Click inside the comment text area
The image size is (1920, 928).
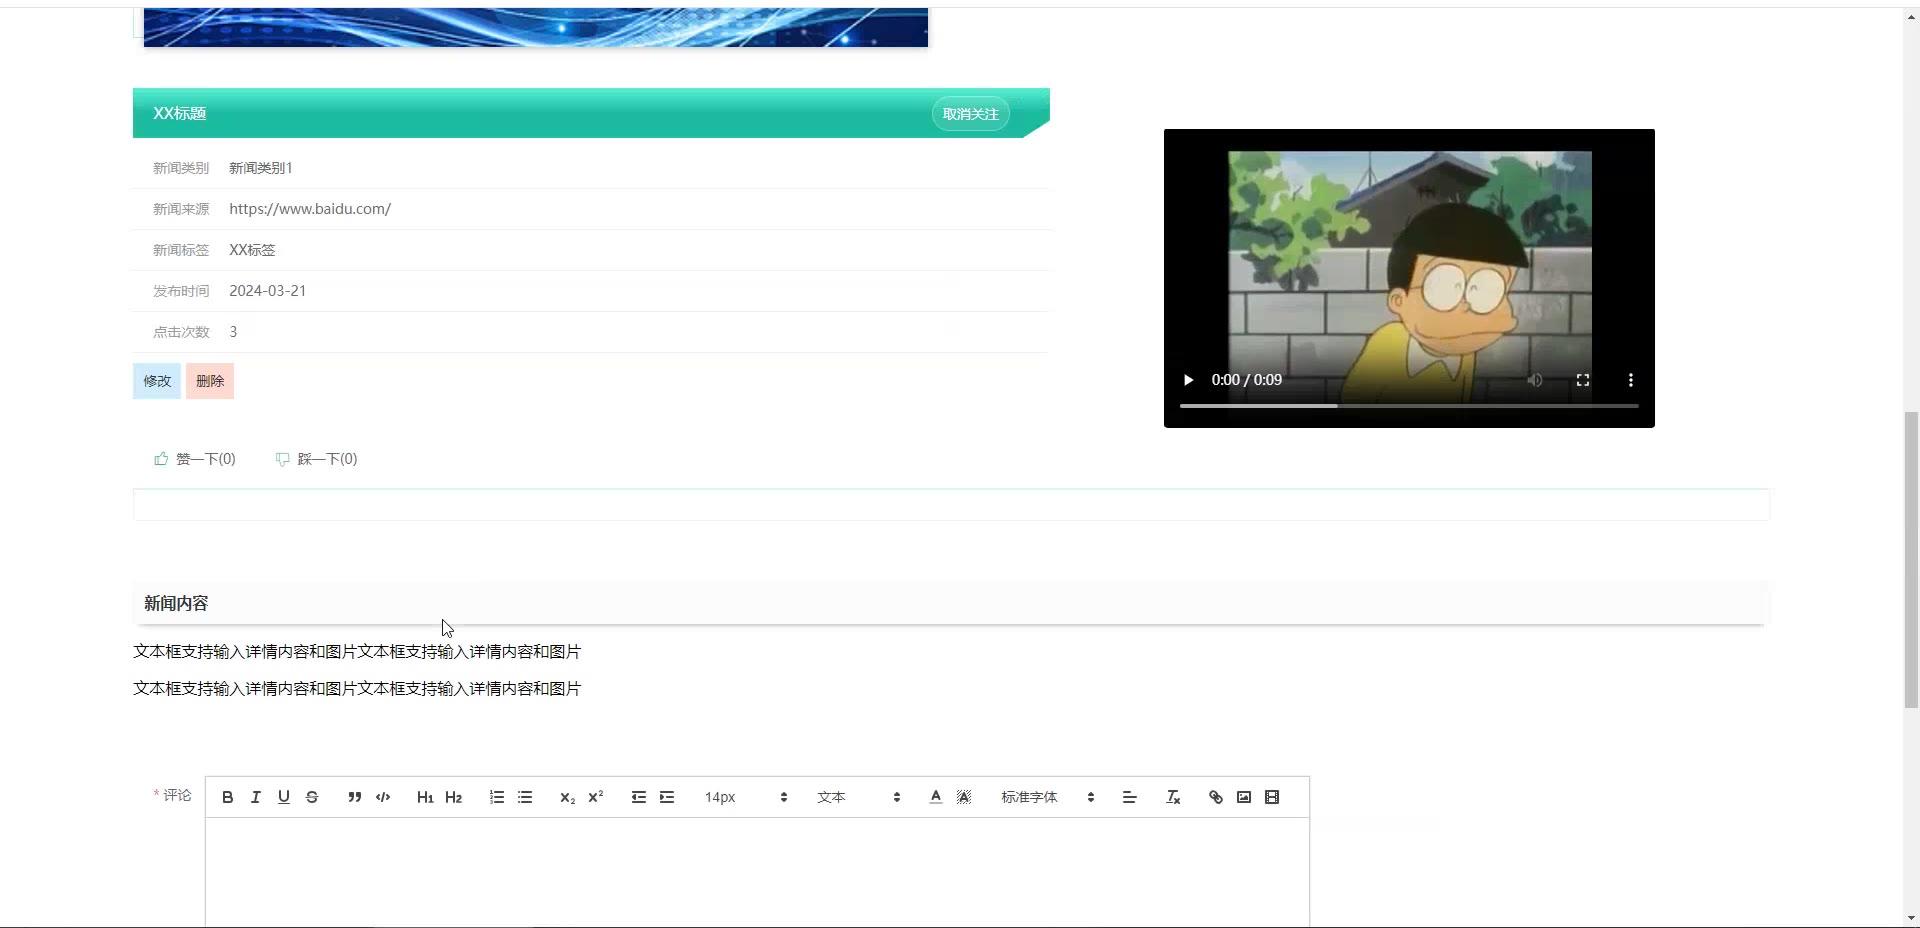[757, 872]
